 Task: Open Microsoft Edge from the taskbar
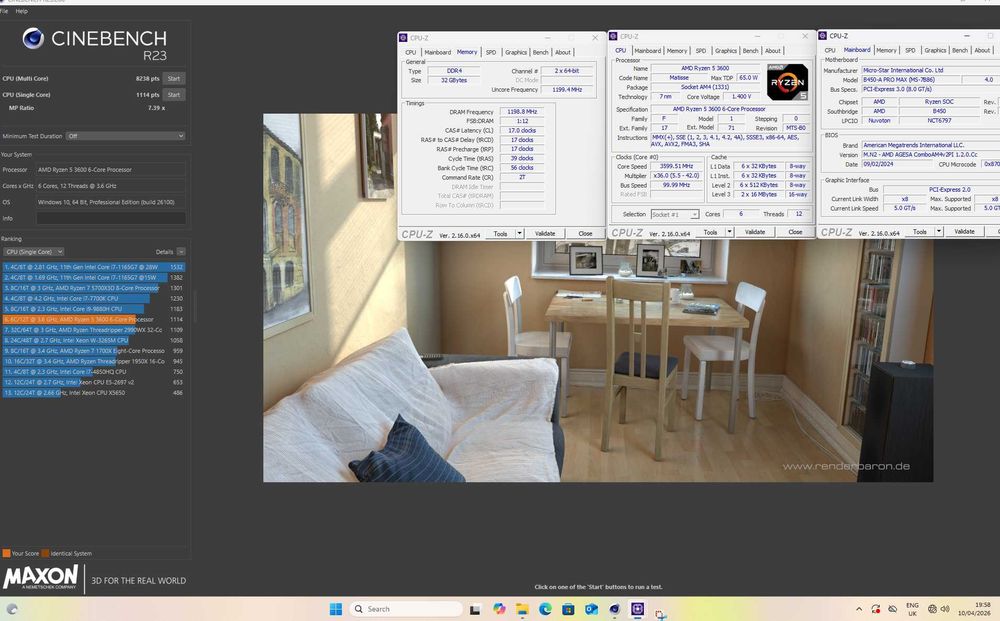[x=545, y=609]
